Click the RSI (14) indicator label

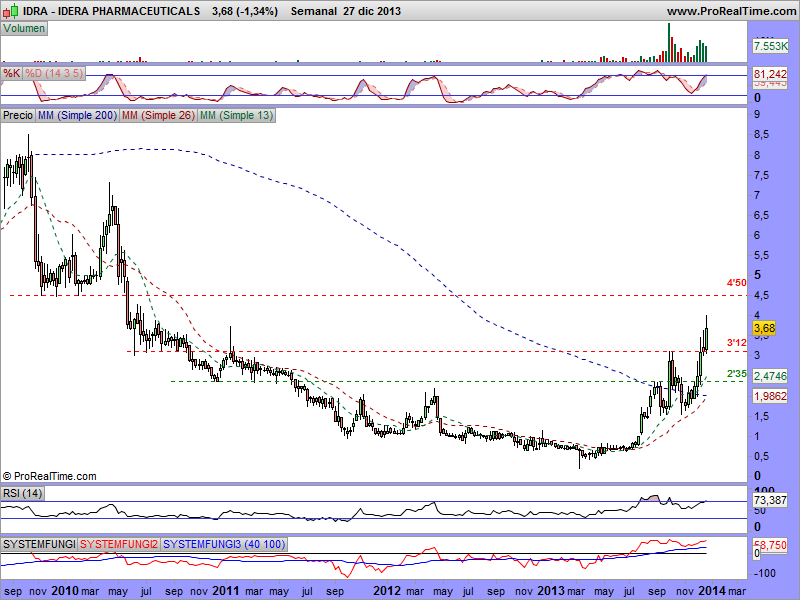(x=22, y=493)
